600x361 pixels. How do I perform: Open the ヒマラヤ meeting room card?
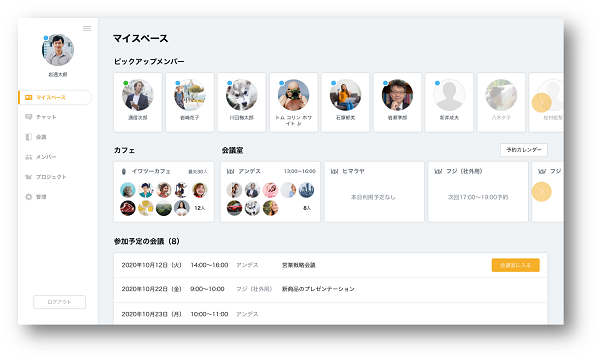point(374,191)
